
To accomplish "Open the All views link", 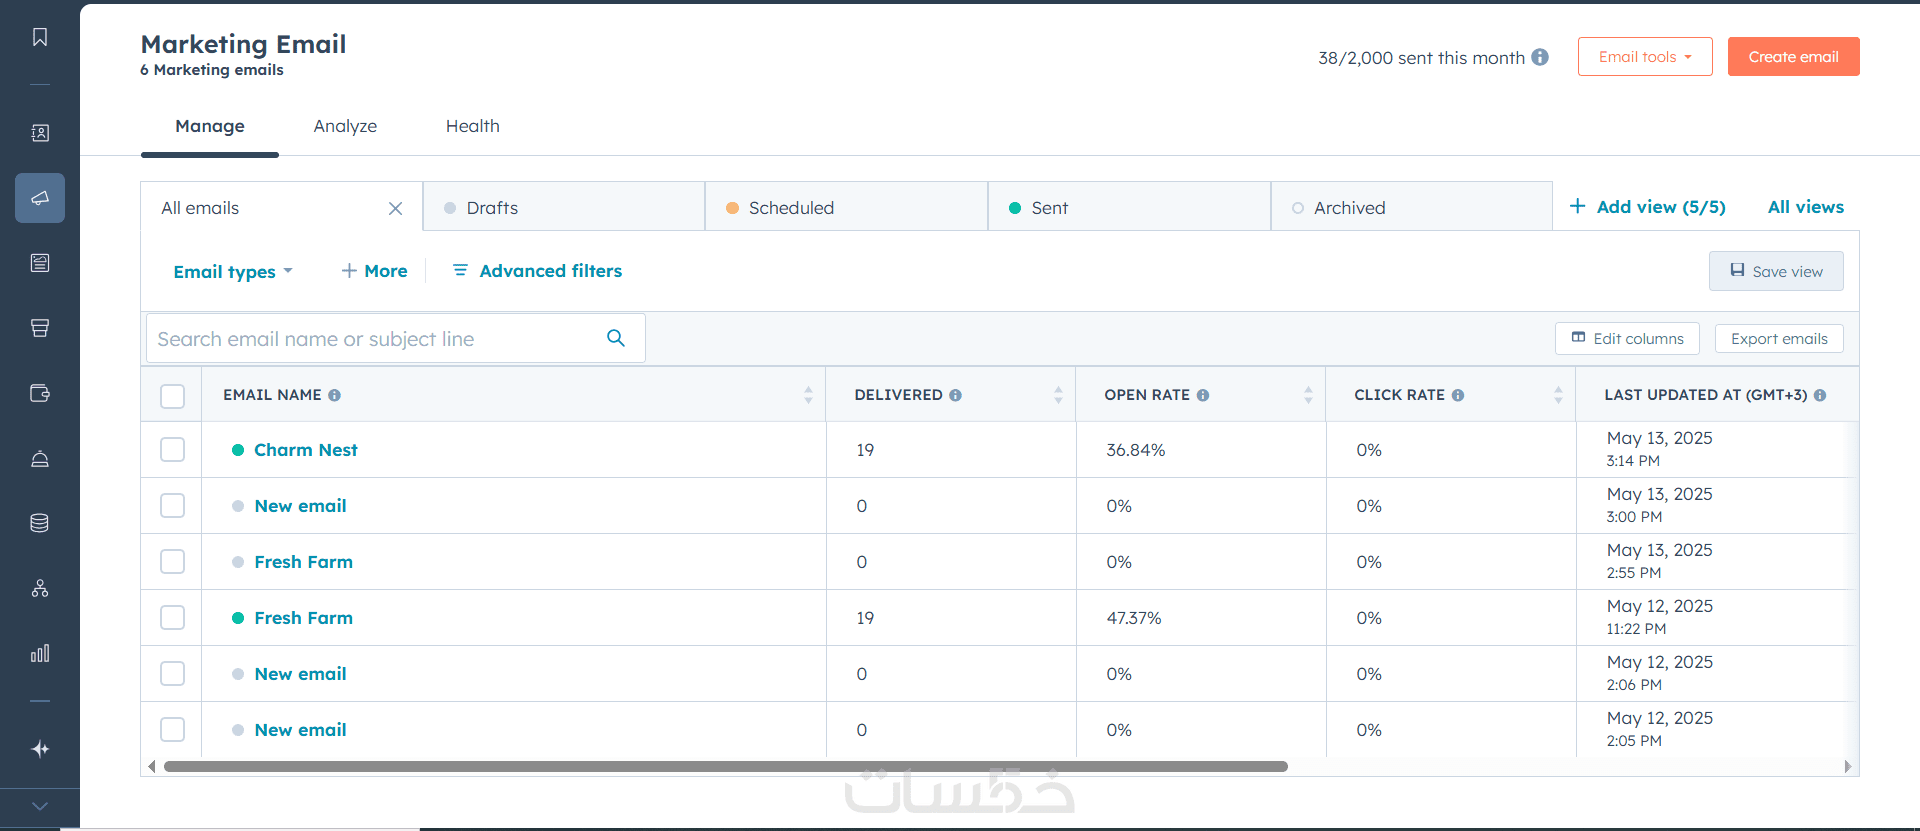I will click(1806, 207).
